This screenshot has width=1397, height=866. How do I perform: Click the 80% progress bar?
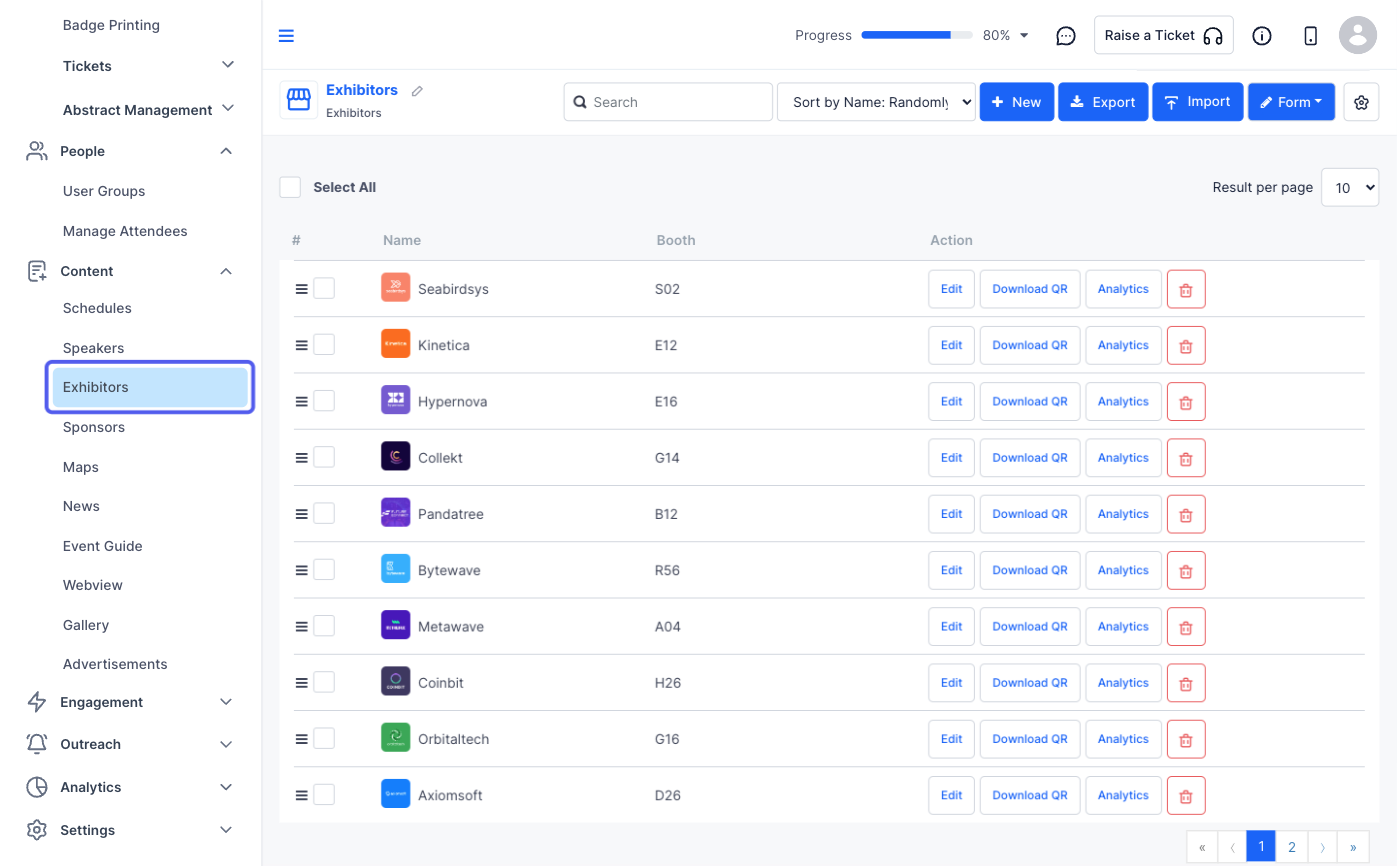click(917, 35)
